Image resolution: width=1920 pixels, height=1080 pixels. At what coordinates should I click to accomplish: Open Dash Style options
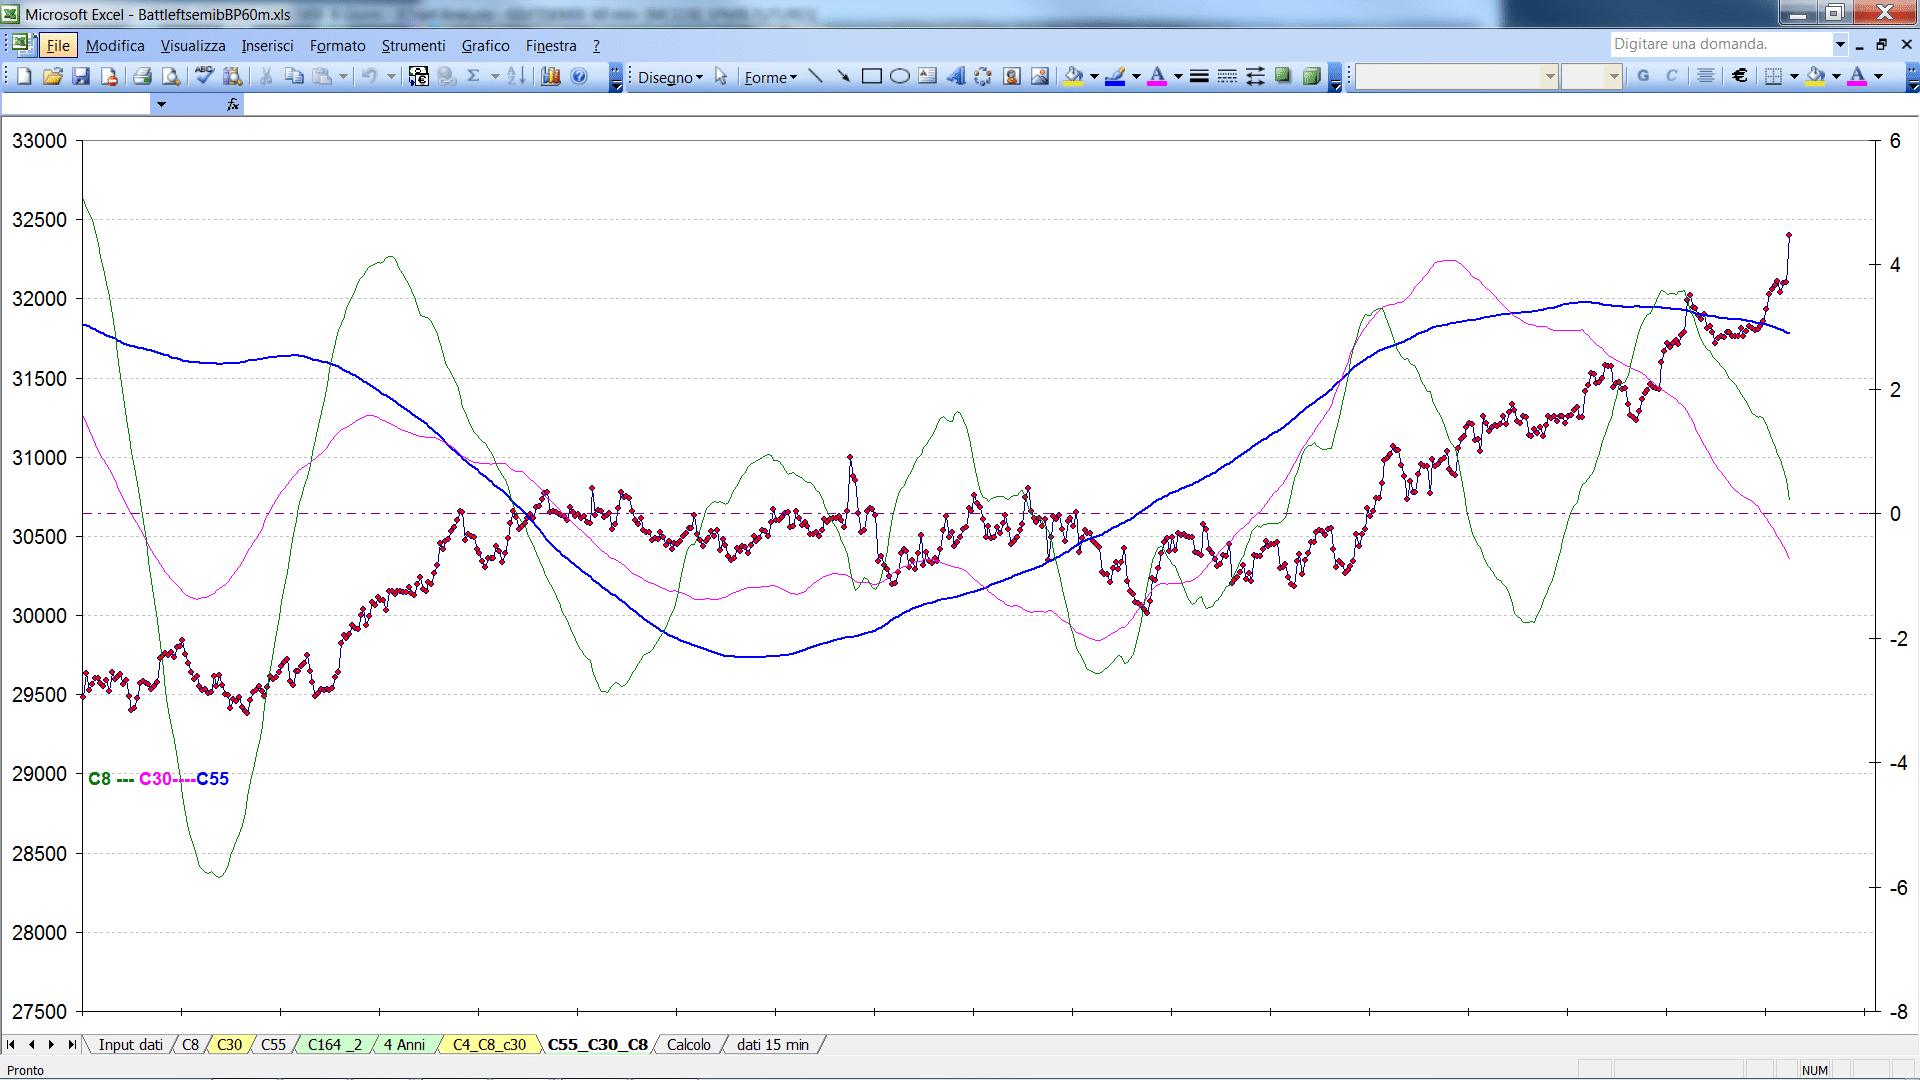coord(1227,76)
